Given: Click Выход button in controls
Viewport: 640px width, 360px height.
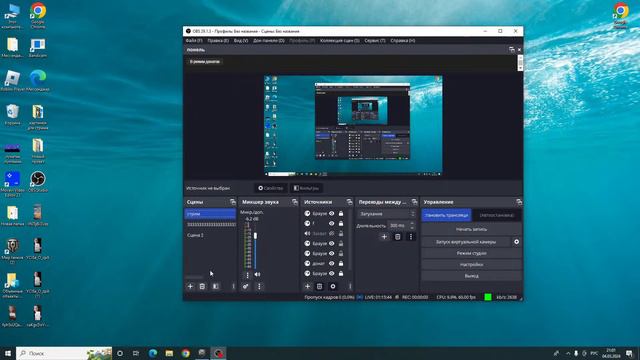Looking at the screenshot, I should click(471, 276).
